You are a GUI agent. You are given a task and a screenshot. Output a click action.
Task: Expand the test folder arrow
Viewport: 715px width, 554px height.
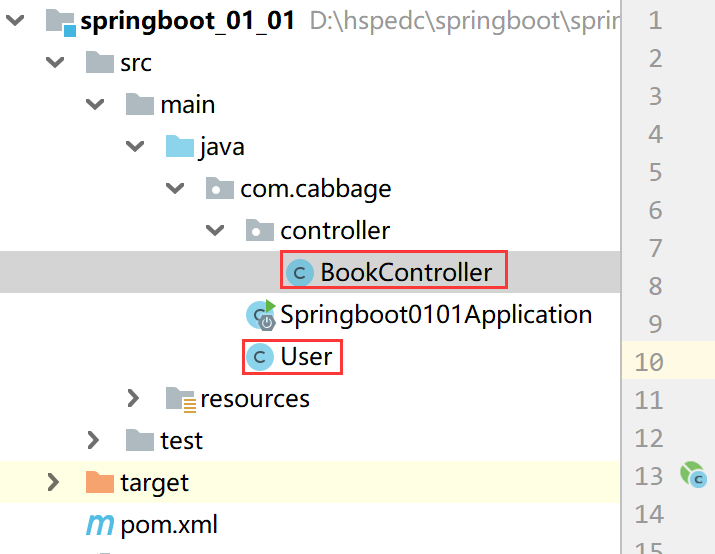click(94, 441)
